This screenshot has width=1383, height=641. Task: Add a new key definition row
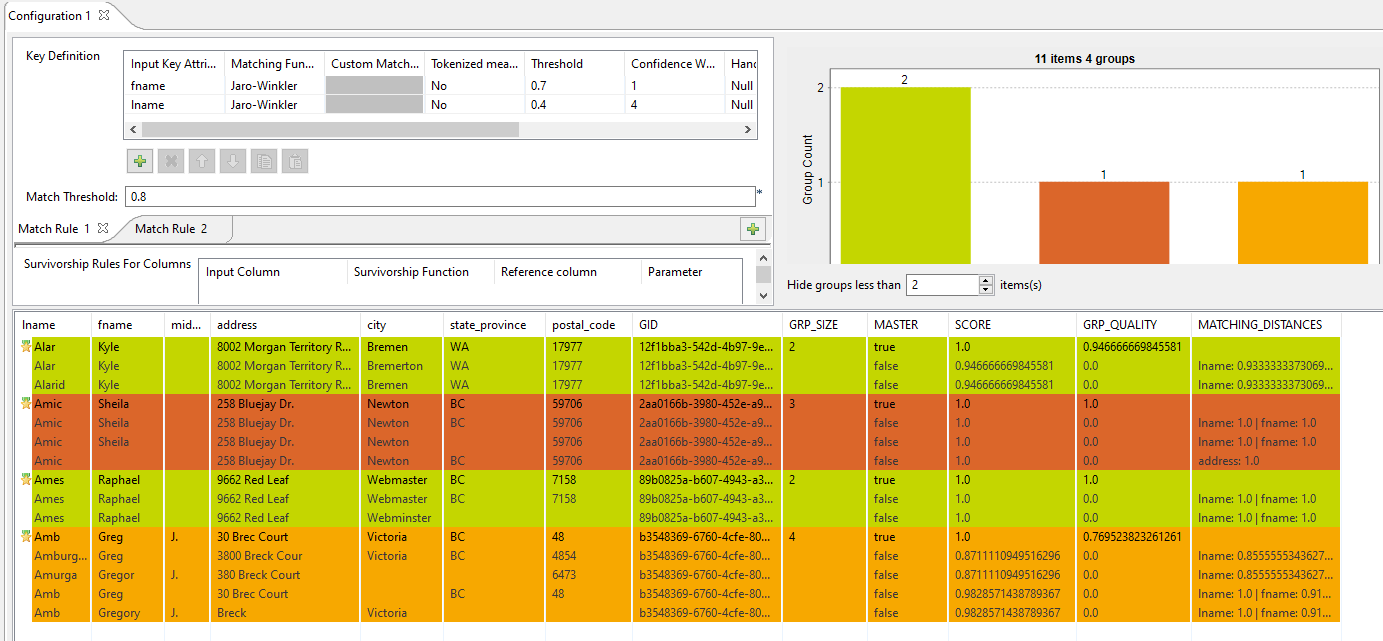click(x=140, y=161)
